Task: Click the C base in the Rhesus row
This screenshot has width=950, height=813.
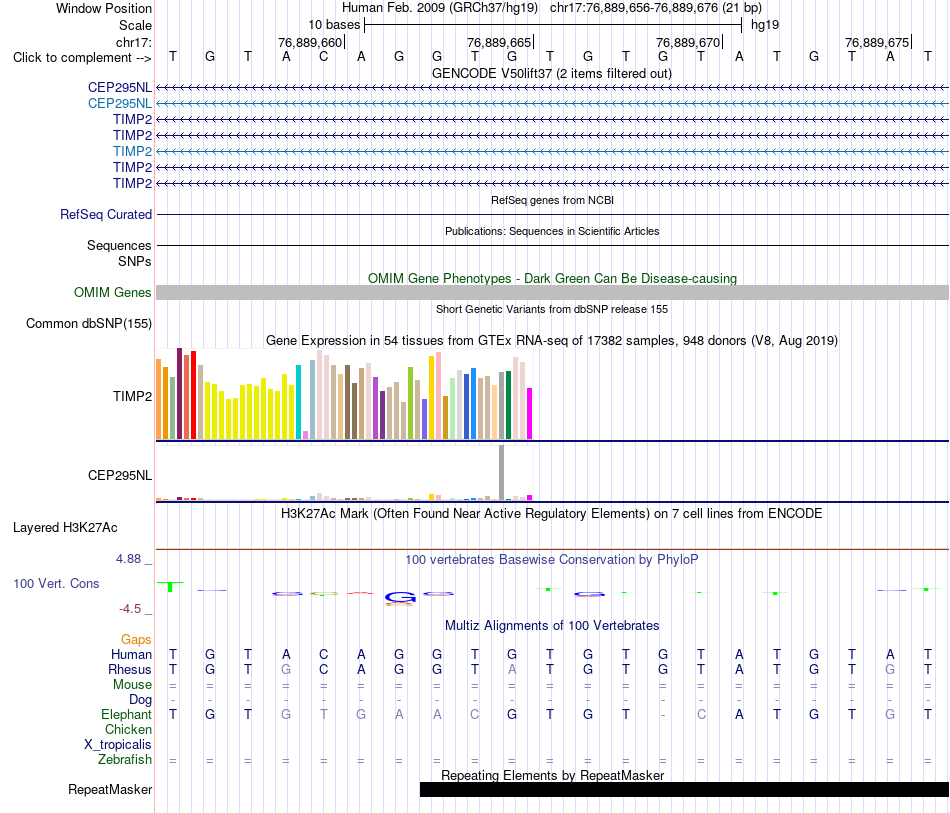Action: 324,669
